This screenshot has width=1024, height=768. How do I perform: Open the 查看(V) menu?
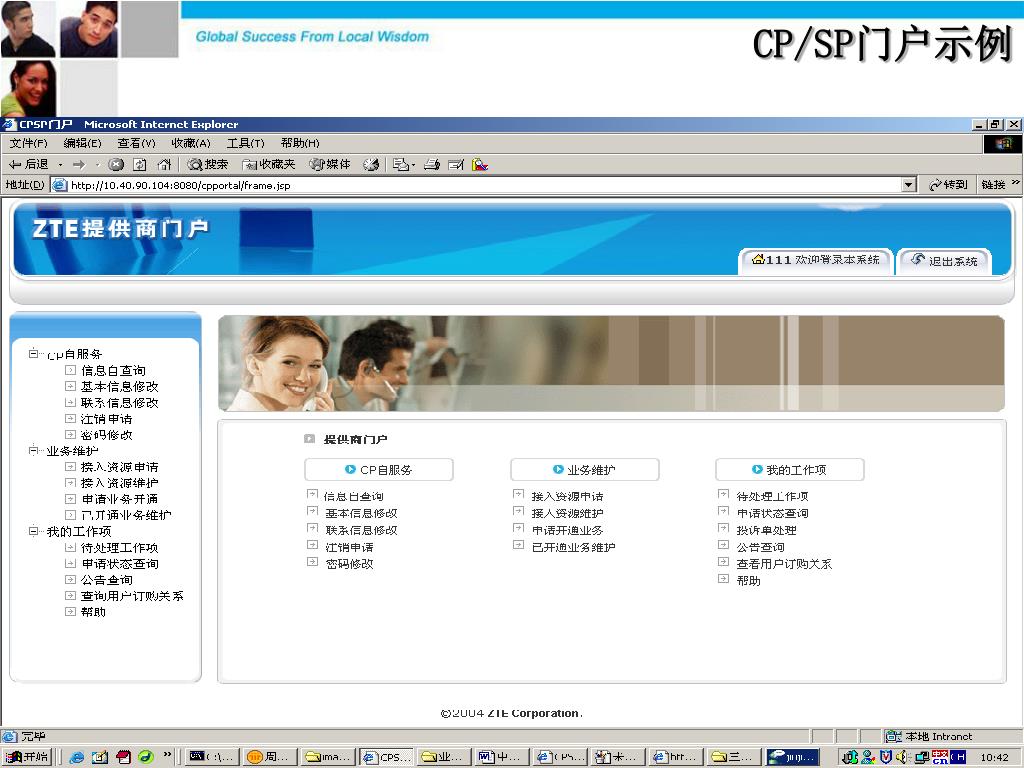(x=136, y=143)
